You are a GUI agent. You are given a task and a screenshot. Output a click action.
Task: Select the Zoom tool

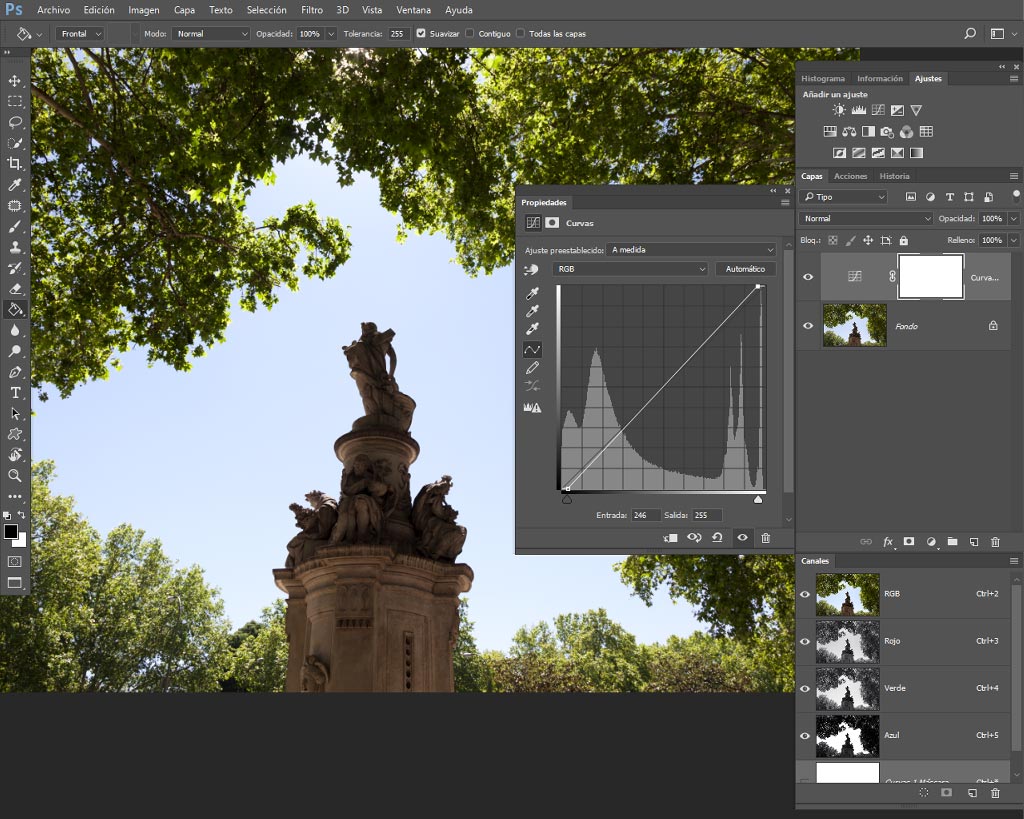point(14,475)
